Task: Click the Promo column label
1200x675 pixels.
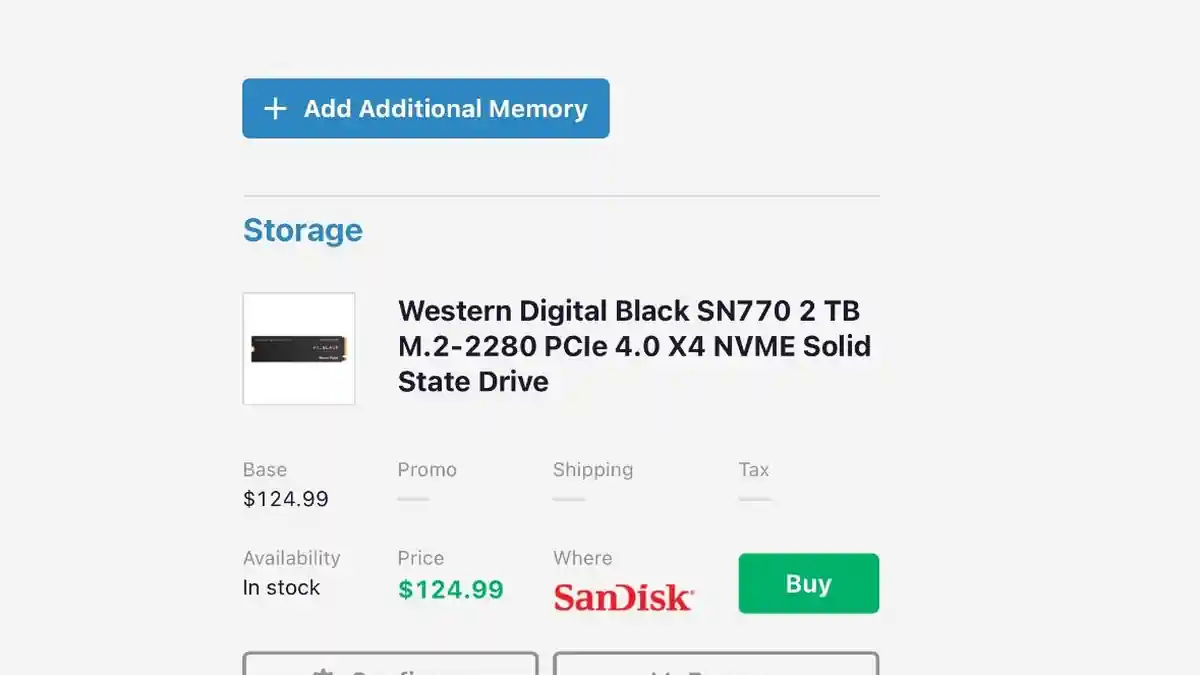Action: (x=427, y=470)
